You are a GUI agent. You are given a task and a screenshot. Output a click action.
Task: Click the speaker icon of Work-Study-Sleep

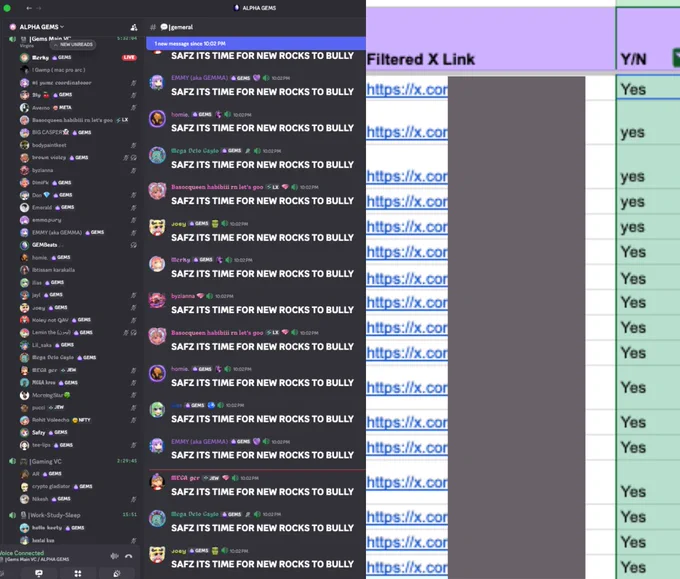tap(13, 515)
